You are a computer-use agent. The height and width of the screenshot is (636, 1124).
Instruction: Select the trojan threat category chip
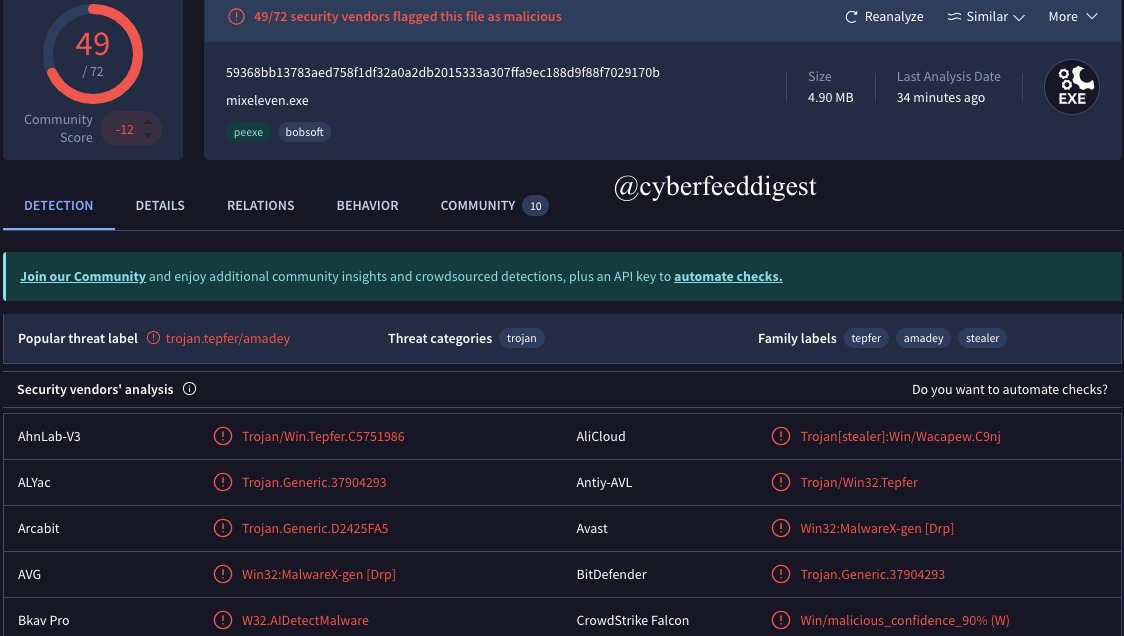point(521,338)
